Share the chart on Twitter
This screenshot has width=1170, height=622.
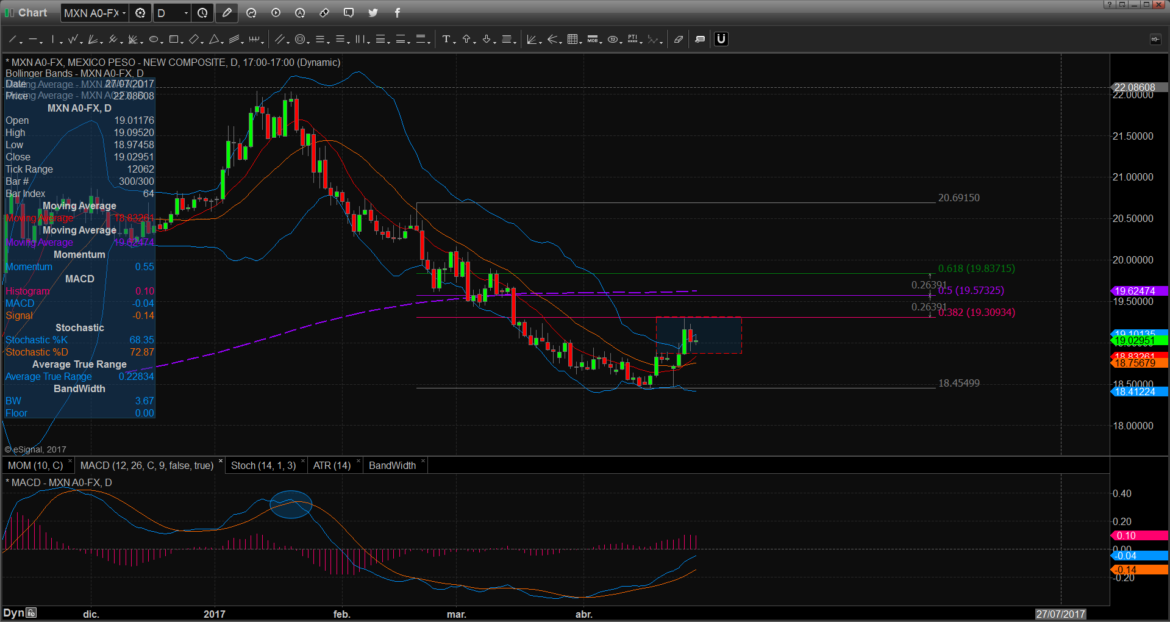click(372, 13)
